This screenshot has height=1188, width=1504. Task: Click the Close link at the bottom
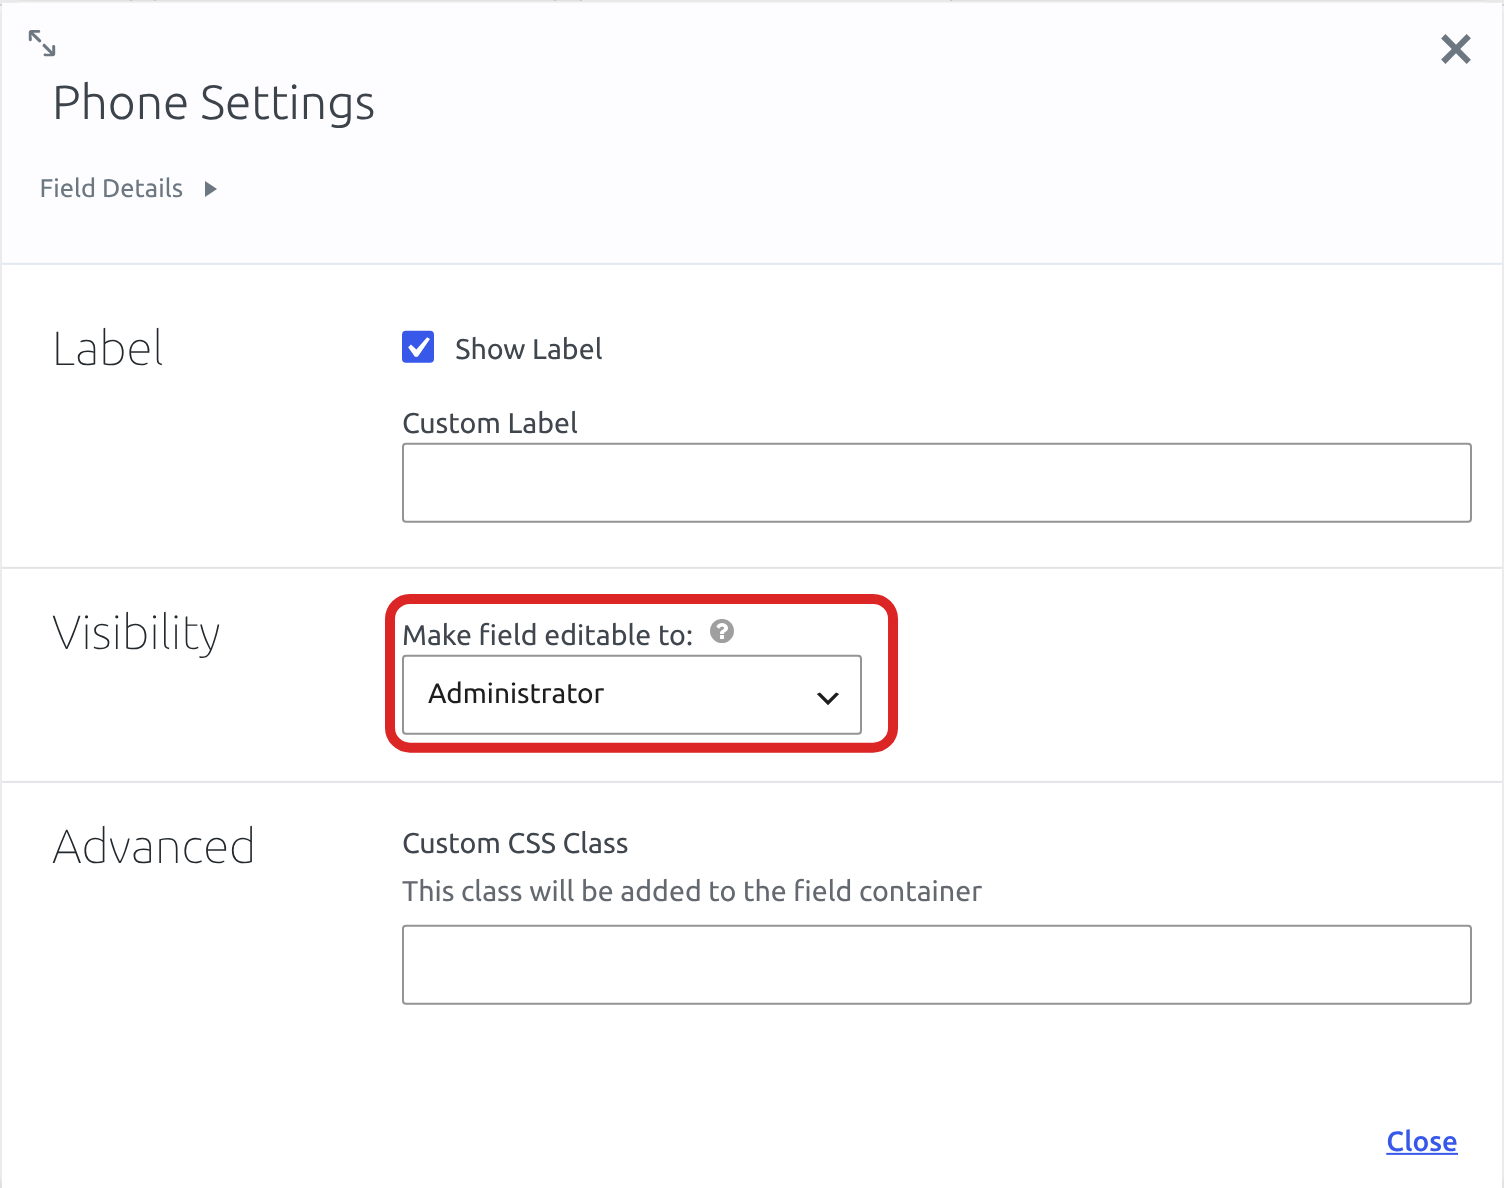[x=1421, y=1141]
